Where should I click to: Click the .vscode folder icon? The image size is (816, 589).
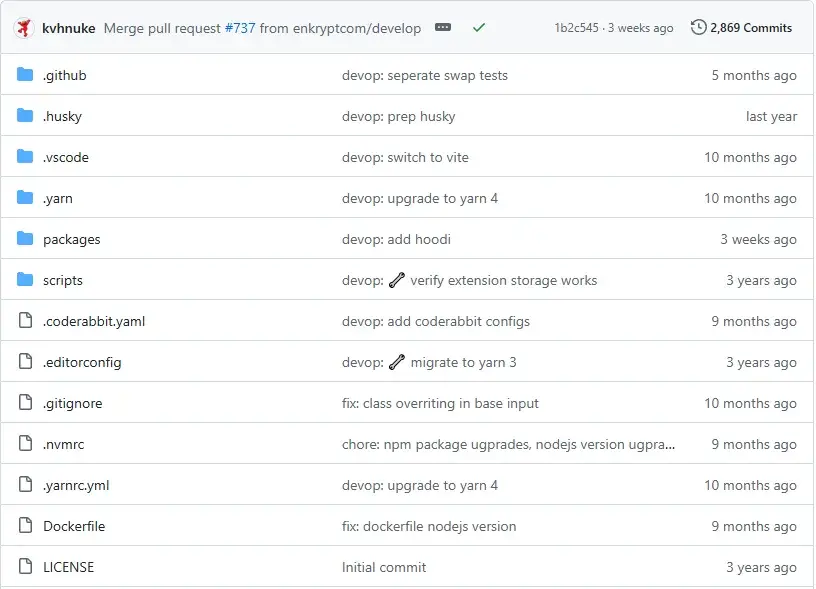pos(25,157)
